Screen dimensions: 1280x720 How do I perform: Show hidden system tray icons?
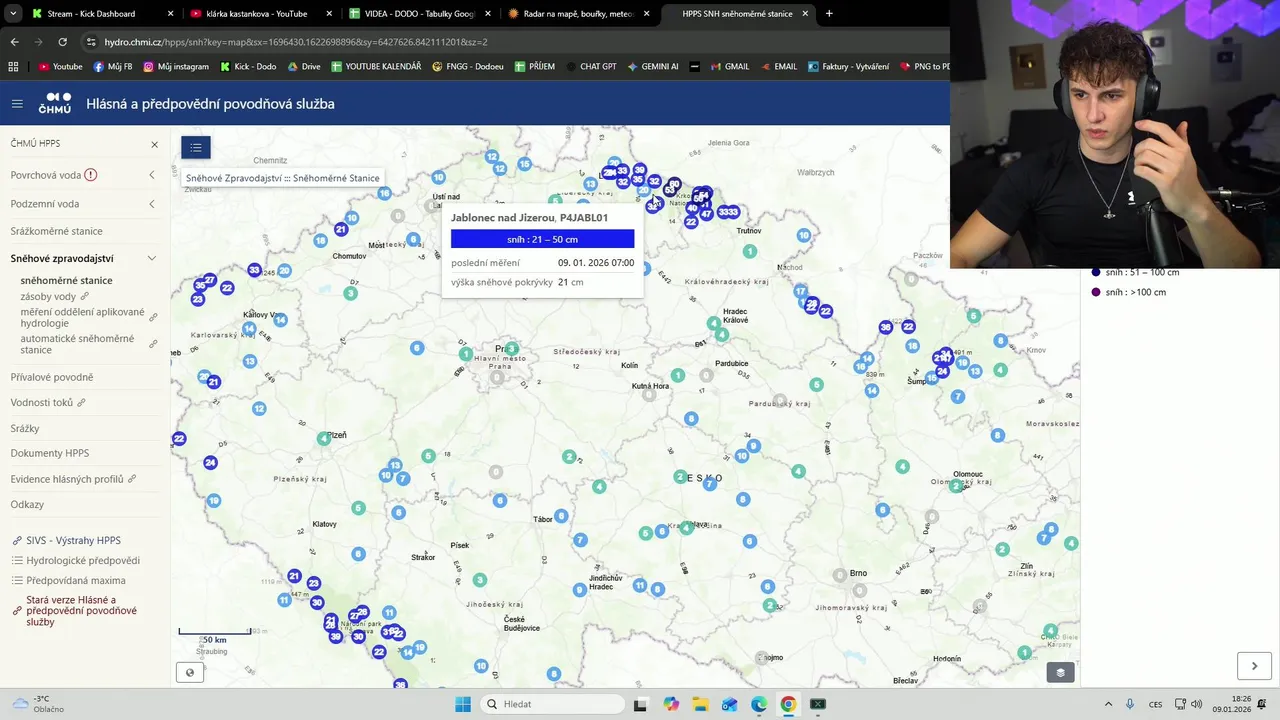(1108, 704)
